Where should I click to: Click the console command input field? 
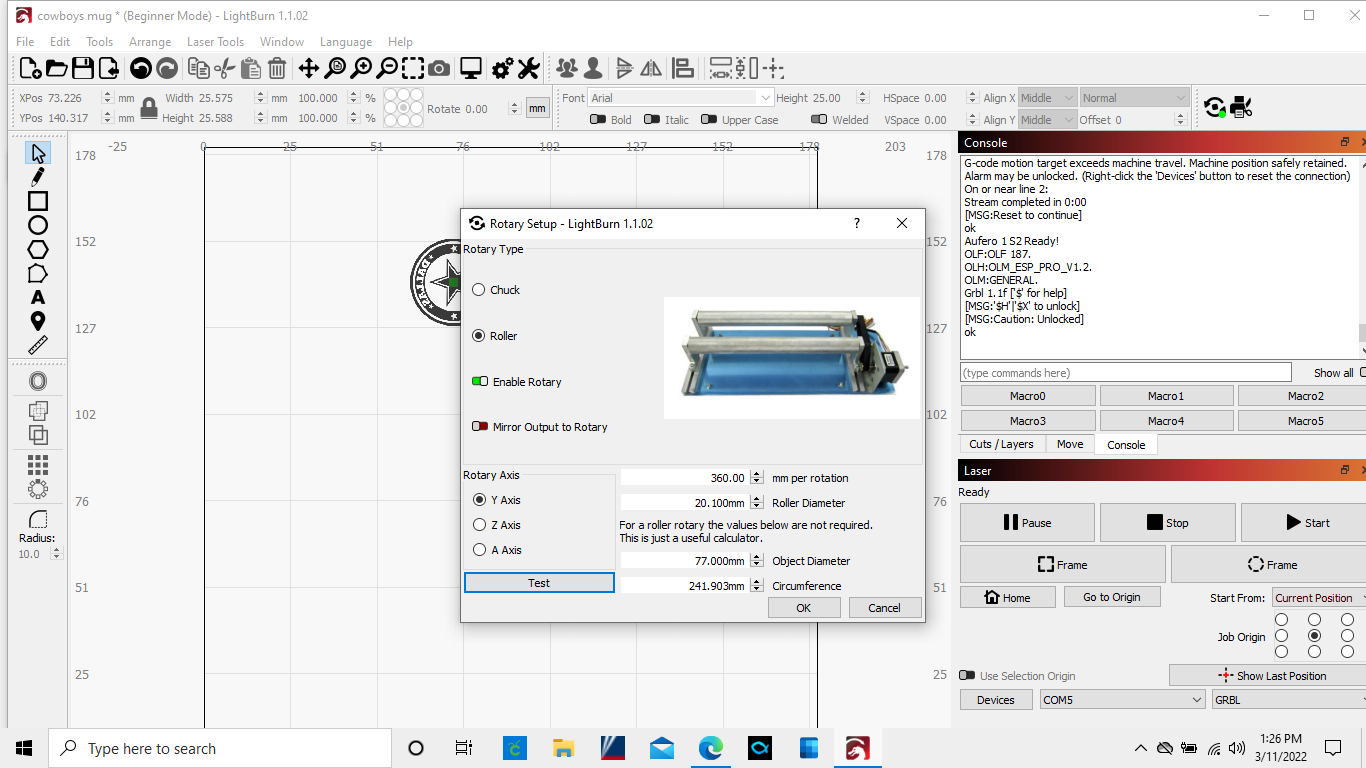(x=1125, y=373)
